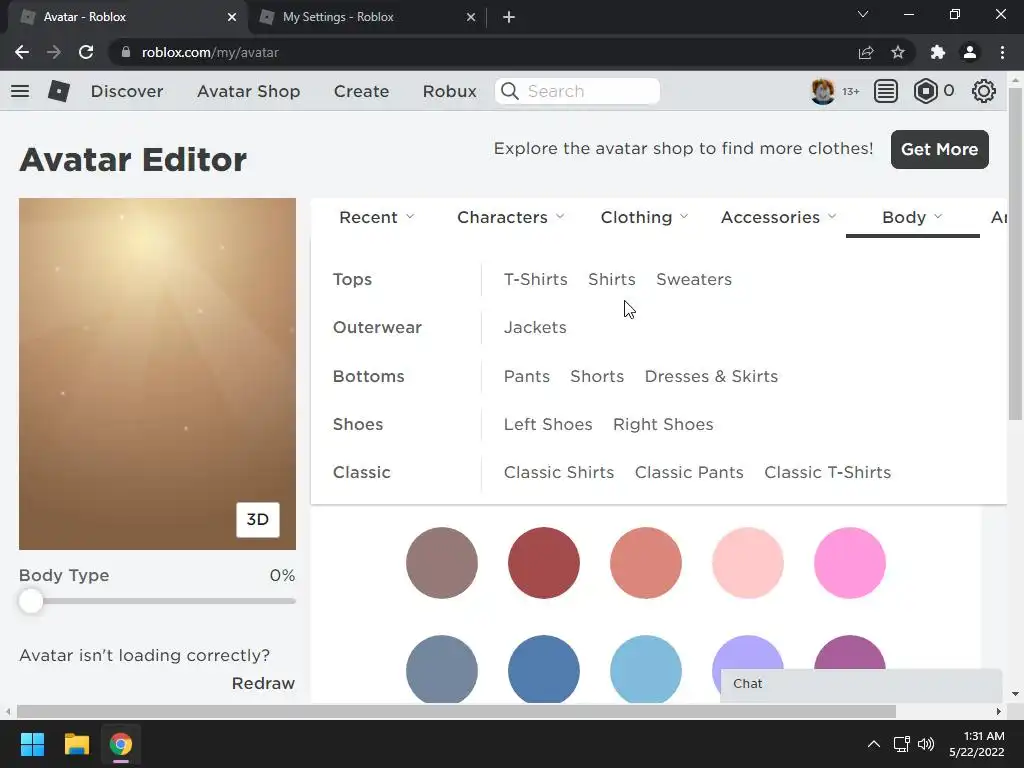Open the volume speaker tray icon
This screenshot has width=1024, height=768.
pyautogui.click(x=925, y=744)
